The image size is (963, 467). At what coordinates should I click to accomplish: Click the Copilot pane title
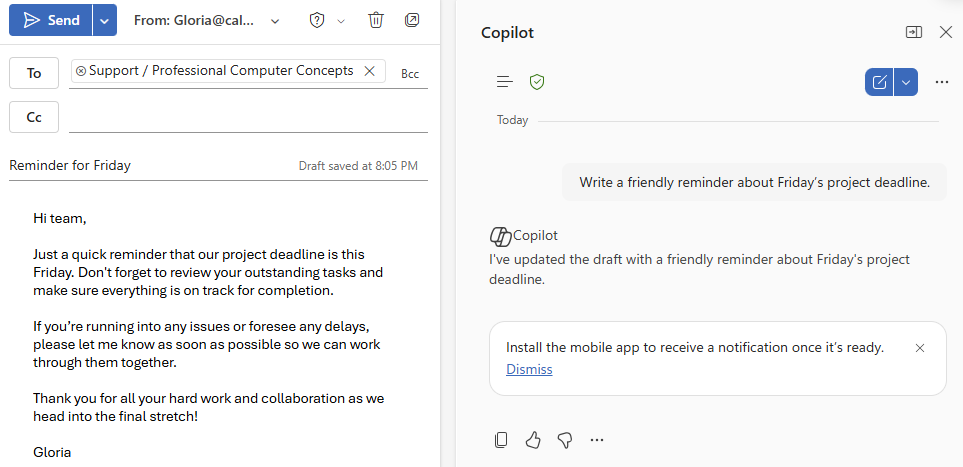[507, 33]
